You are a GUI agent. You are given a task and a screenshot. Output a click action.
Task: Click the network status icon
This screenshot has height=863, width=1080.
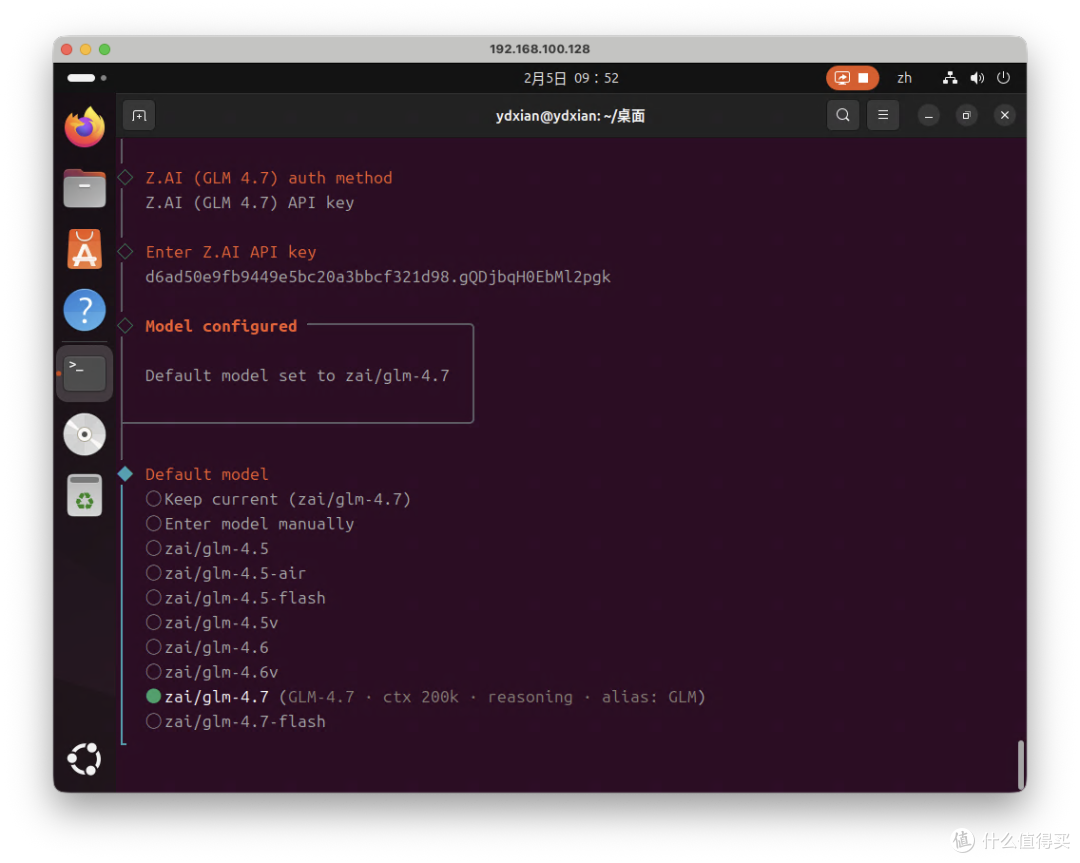click(950, 78)
